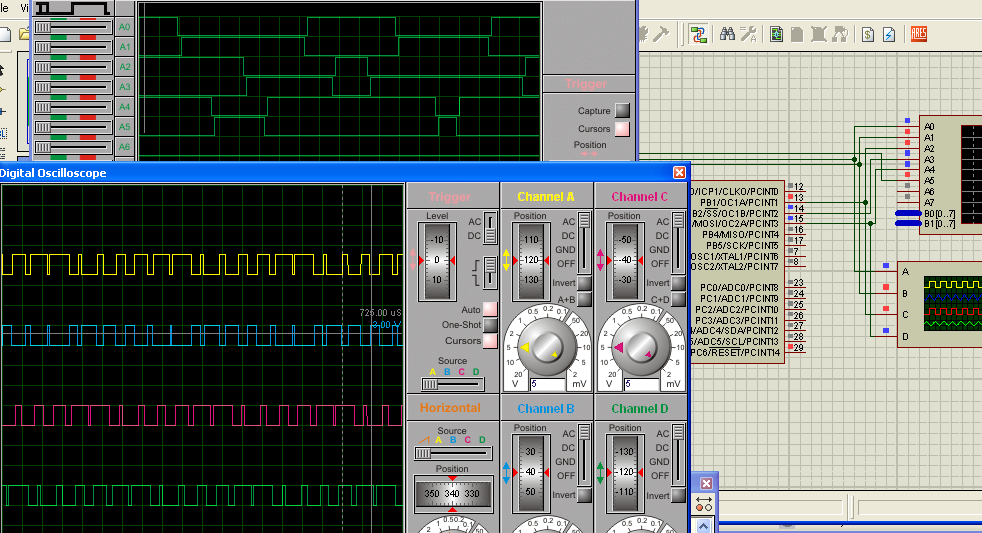Adjust Trigger Source A B C D slider
This screenshot has width=982, height=533.
pos(453,383)
